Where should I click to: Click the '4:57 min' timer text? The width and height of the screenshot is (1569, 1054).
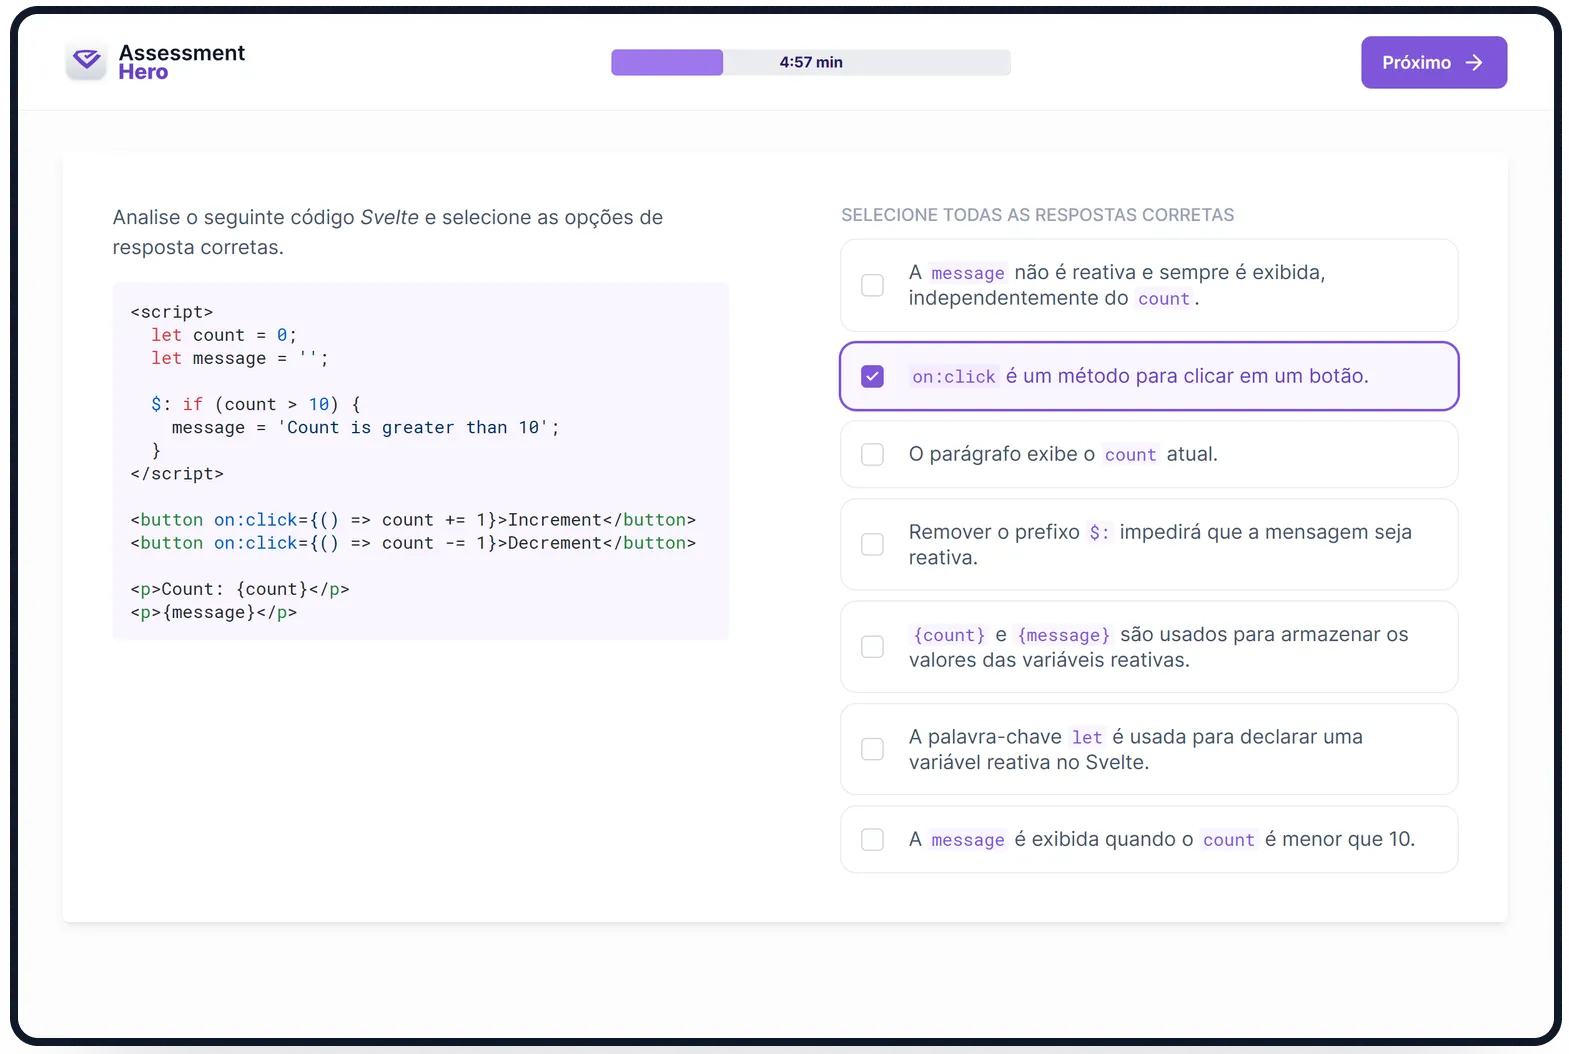[x=811, y=62]
